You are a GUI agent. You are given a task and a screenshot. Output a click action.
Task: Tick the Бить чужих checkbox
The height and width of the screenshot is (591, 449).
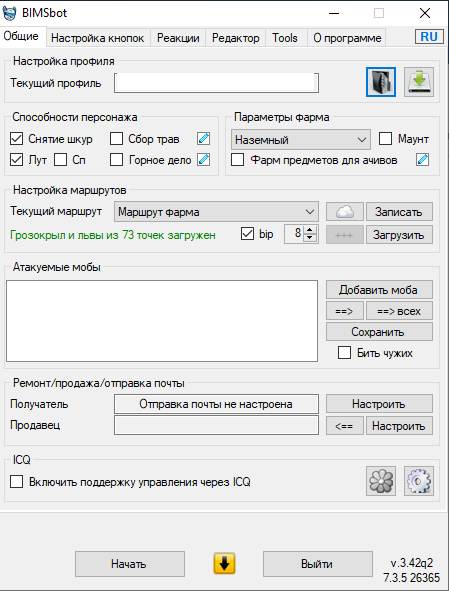tap(344, 353)
